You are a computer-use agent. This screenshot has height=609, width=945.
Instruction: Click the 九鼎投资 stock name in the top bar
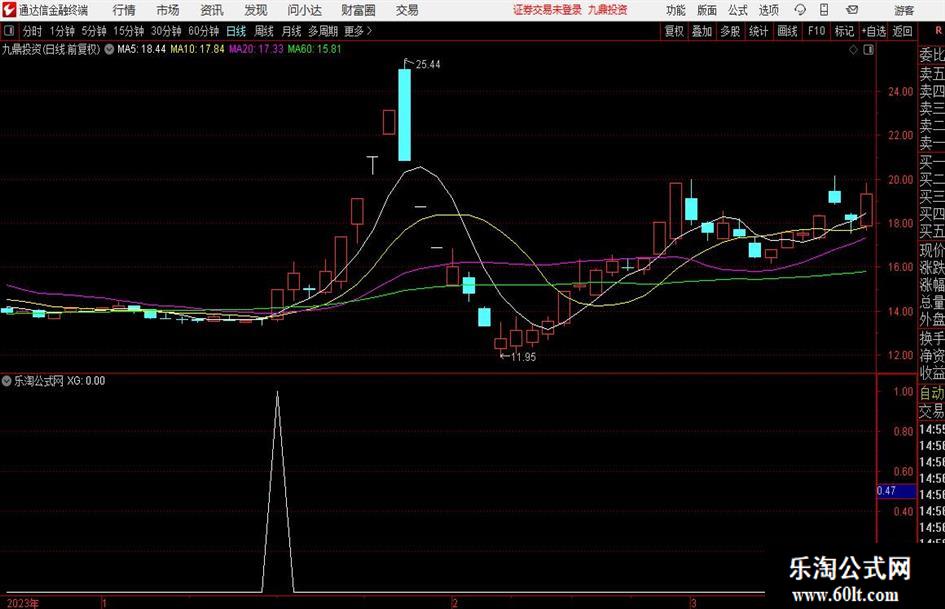click(x=608, y=10)
